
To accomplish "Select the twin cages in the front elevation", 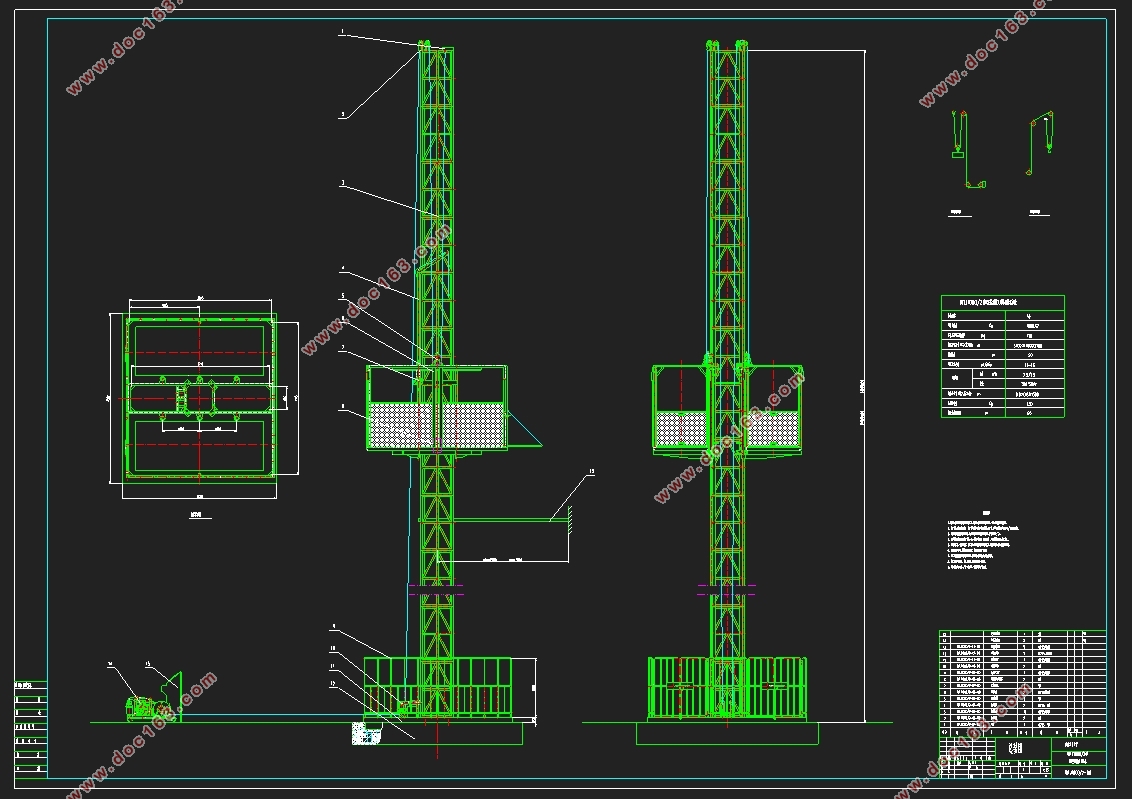I will click(x=728, y=409).
